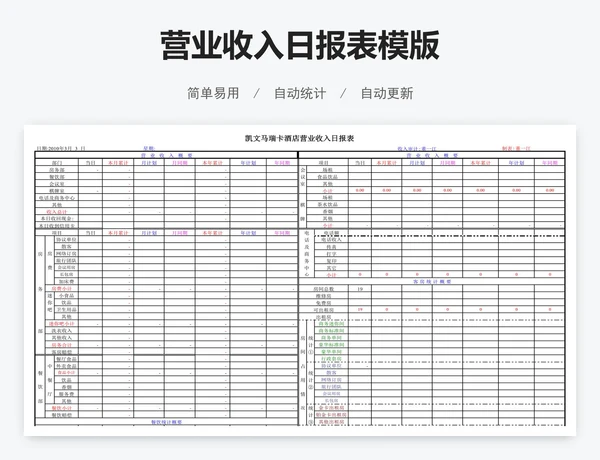
Task: Select the 可出租房 row label
Action: [324, 310]
